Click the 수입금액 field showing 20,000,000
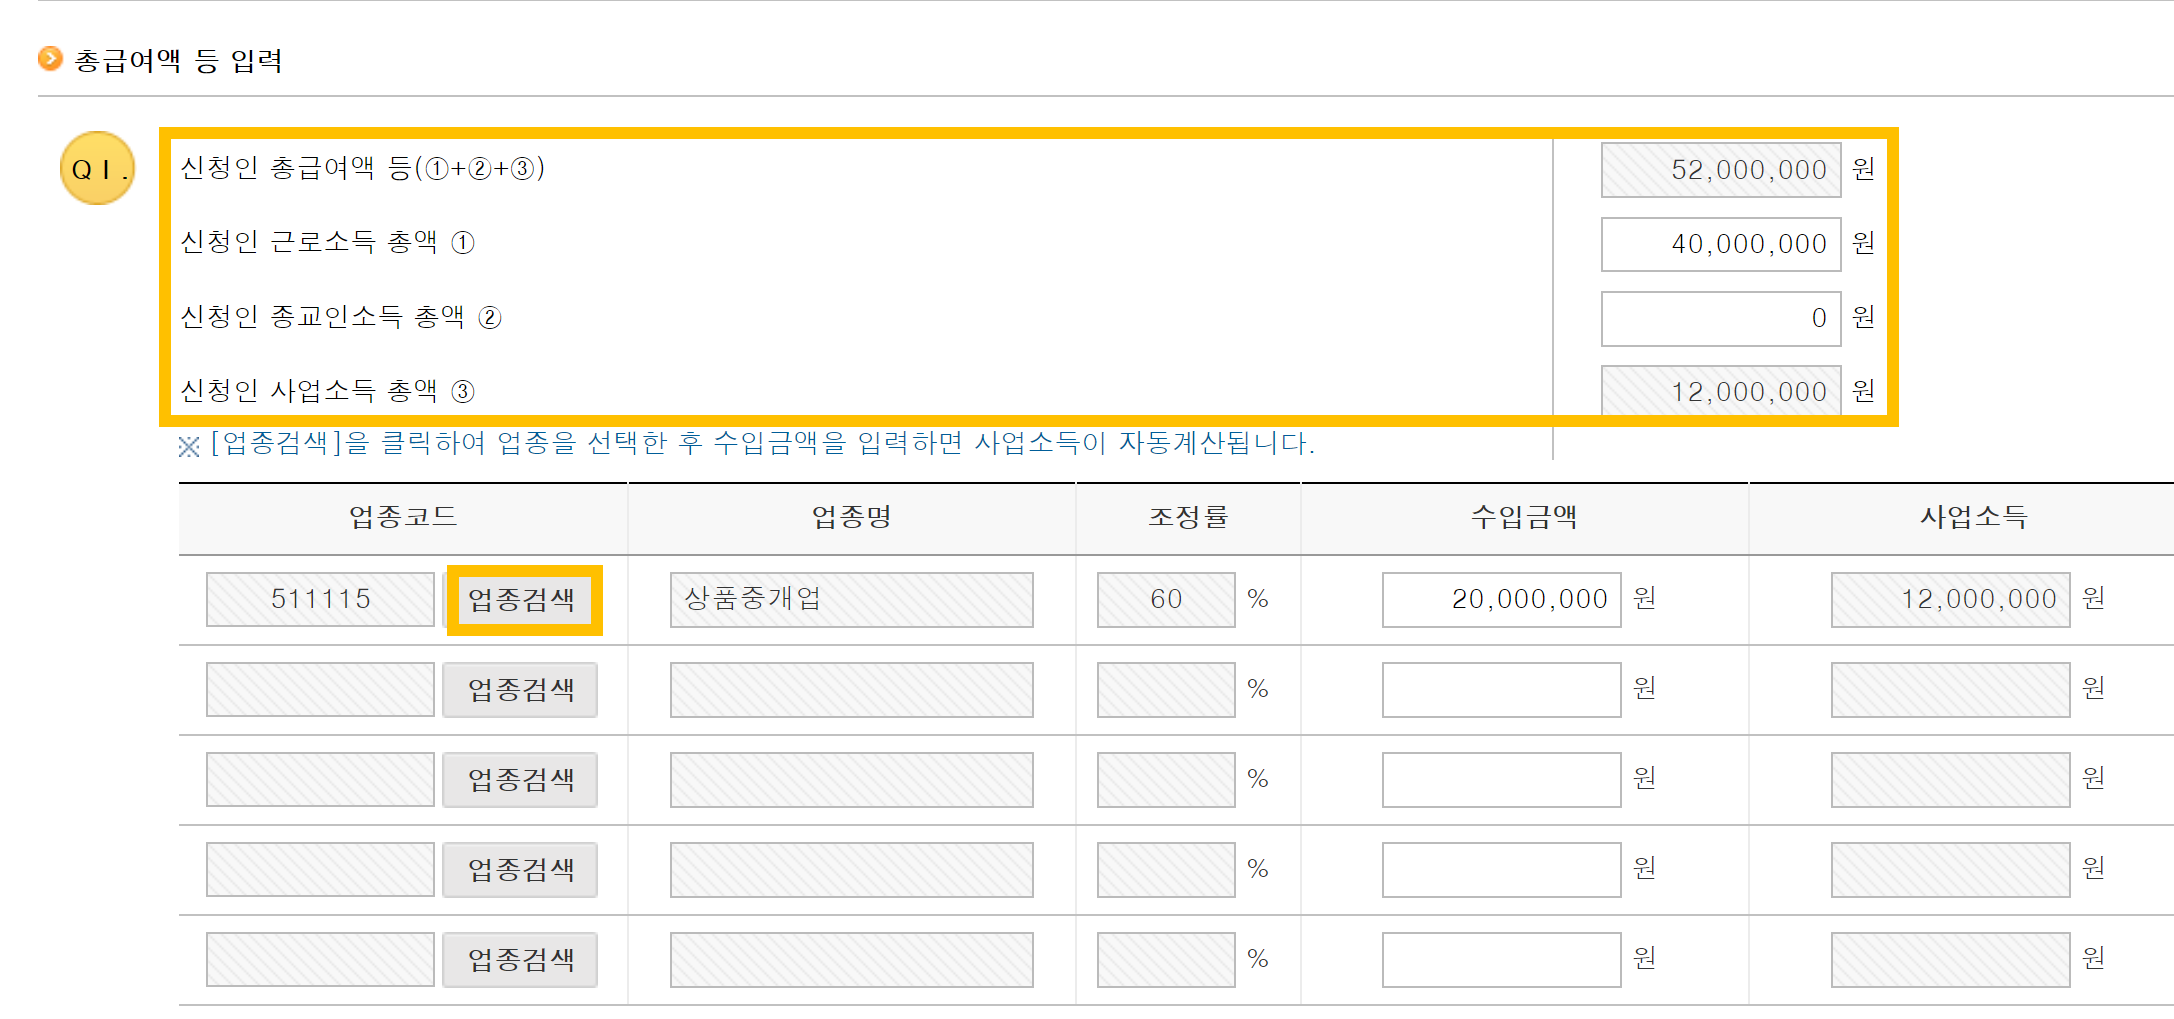The image size is (2174, 1019). click(x=1500, y=599)
